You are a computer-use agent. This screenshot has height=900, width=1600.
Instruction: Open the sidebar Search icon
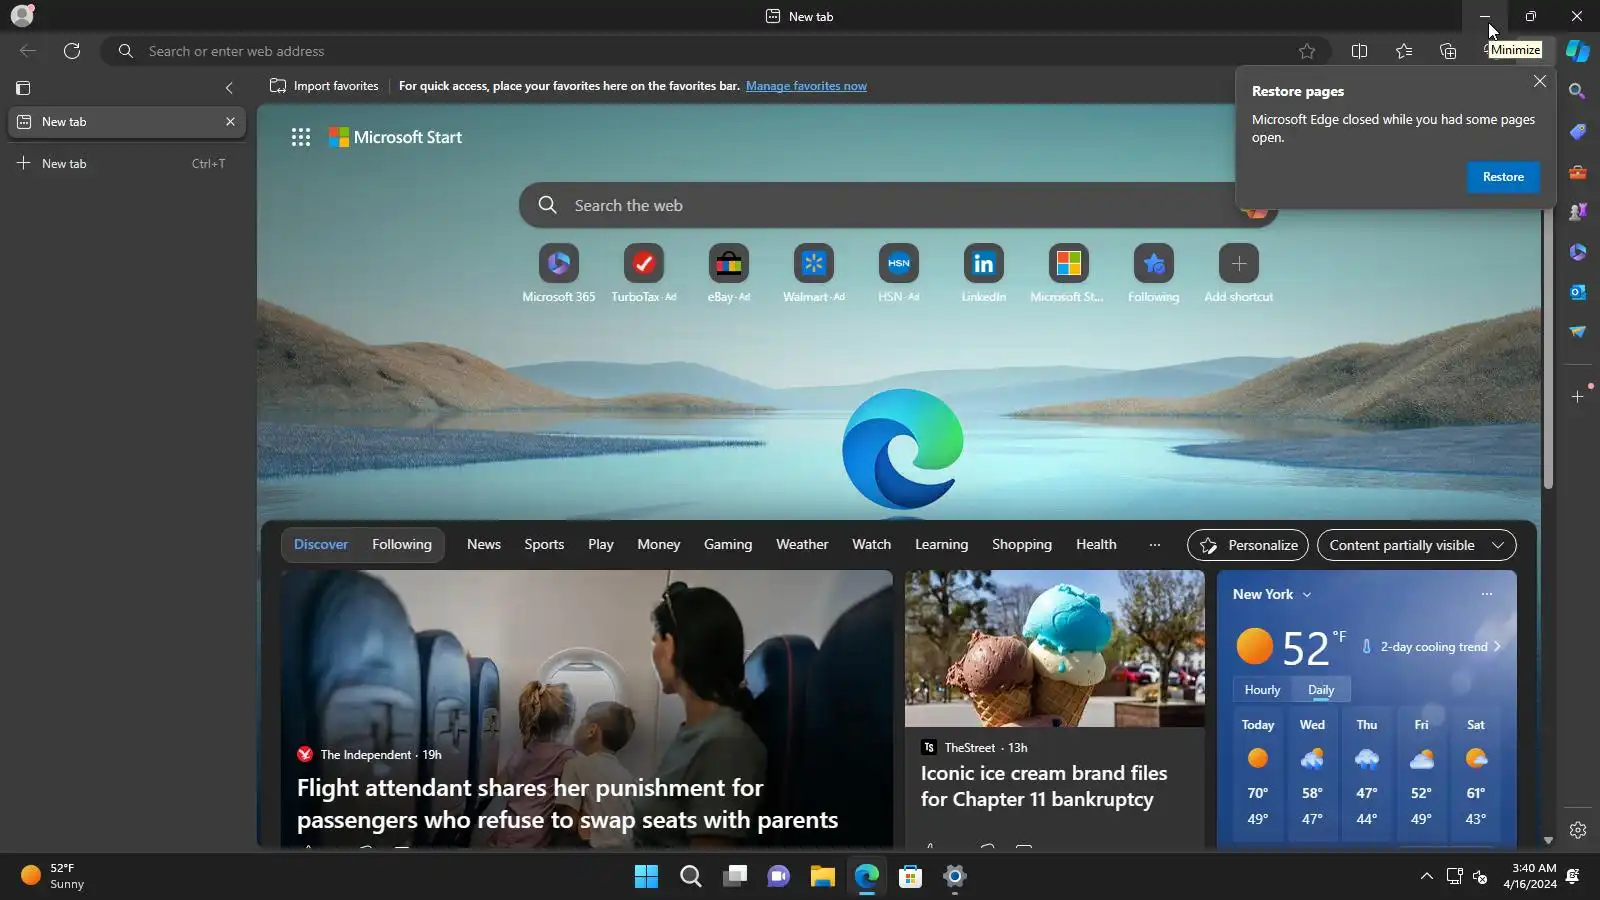[x=1577, y=91]
